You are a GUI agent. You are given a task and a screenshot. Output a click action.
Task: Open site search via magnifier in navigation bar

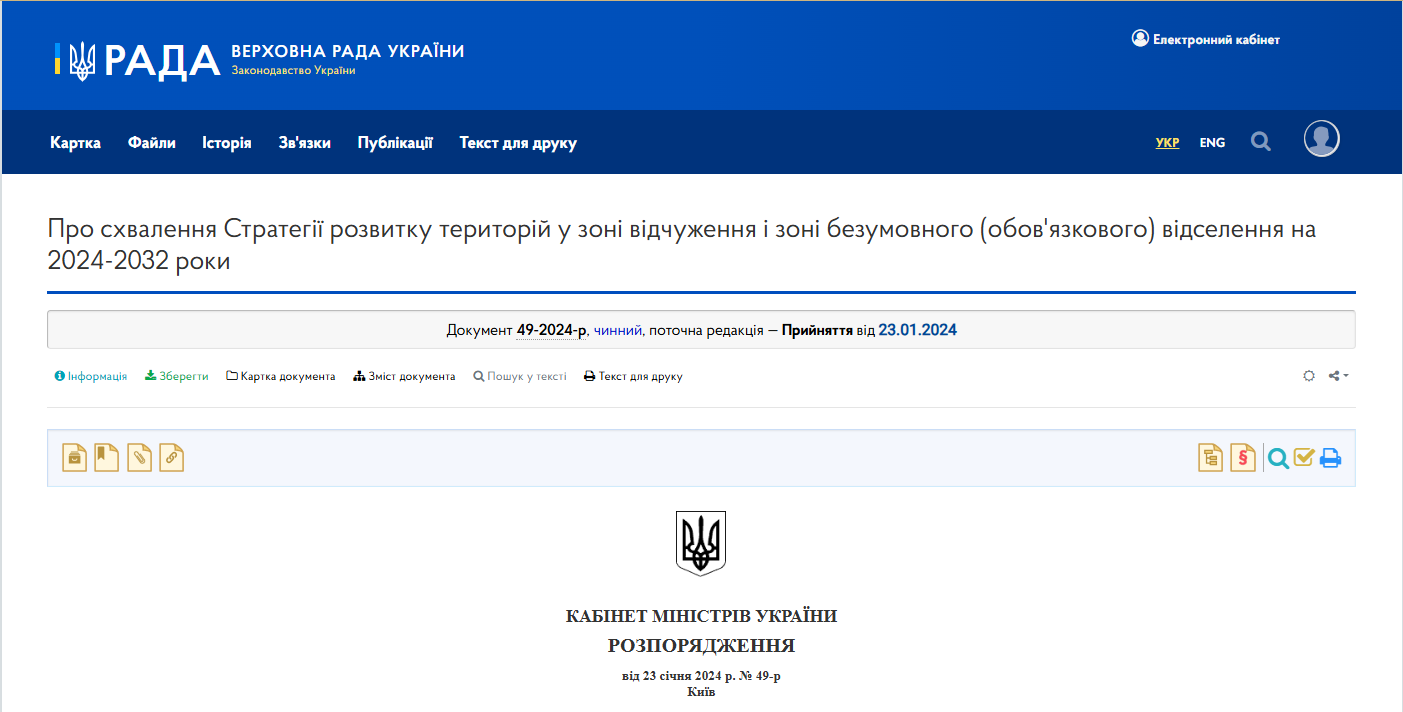(x=1261, y=141)
